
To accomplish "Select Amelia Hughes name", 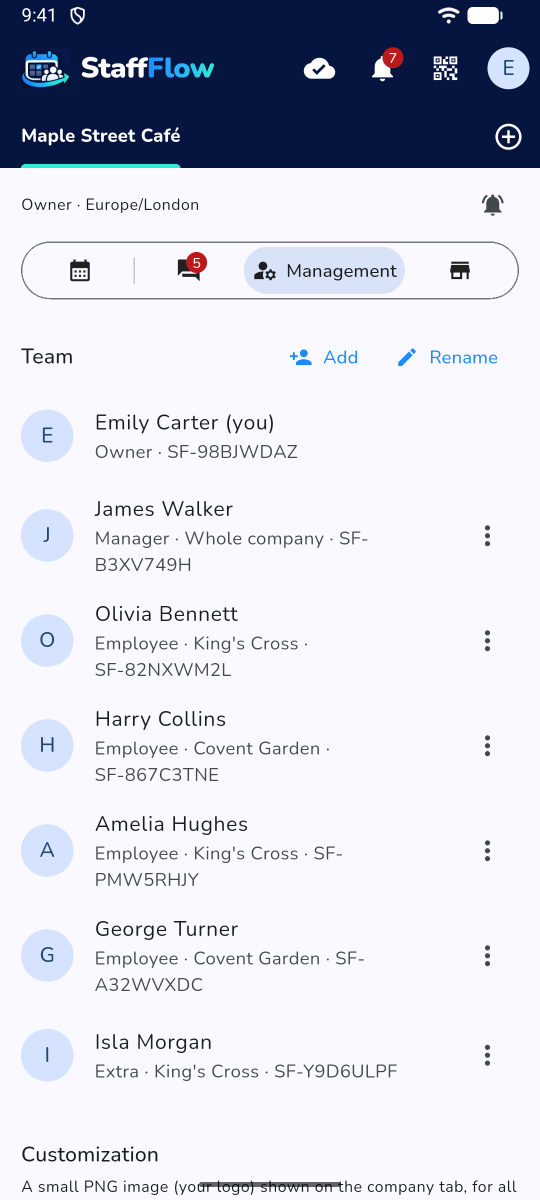I will [172, 824].
